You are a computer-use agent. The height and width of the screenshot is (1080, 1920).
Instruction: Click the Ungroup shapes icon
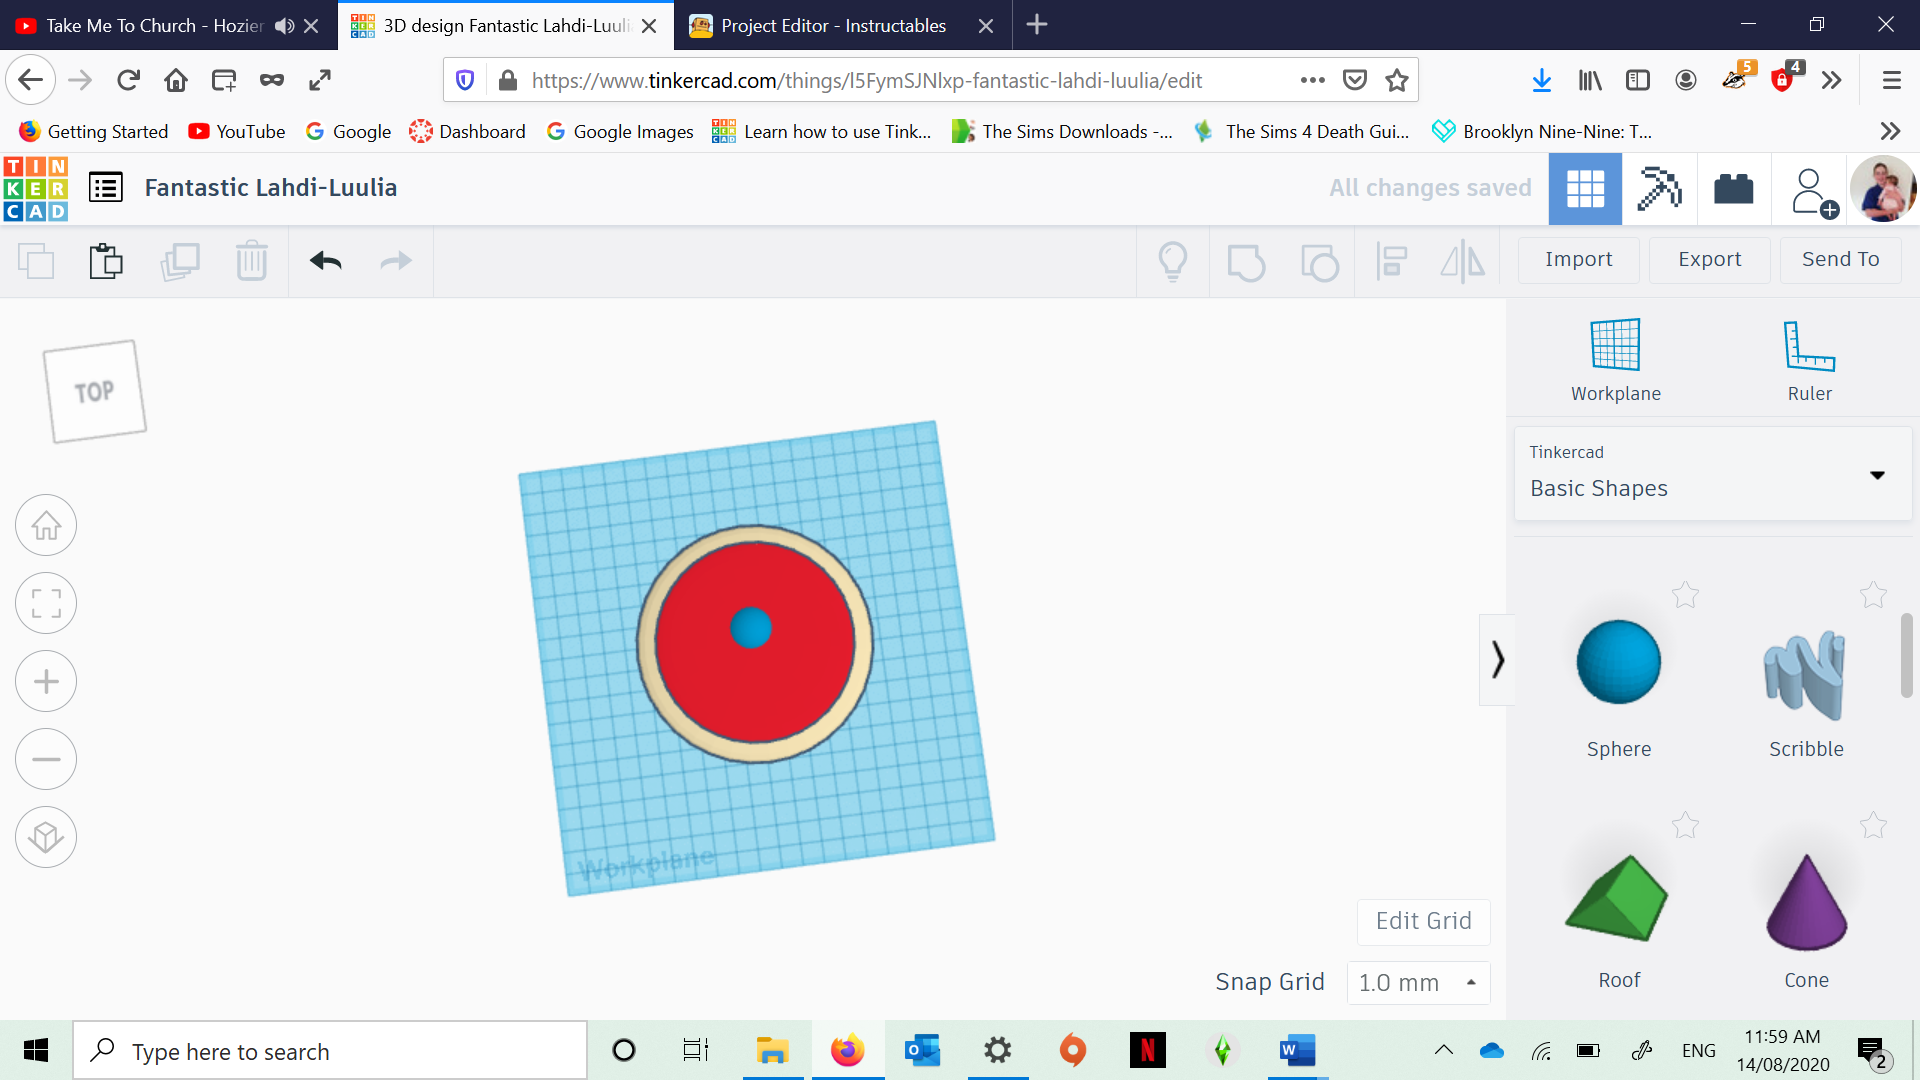[1320, 263]
